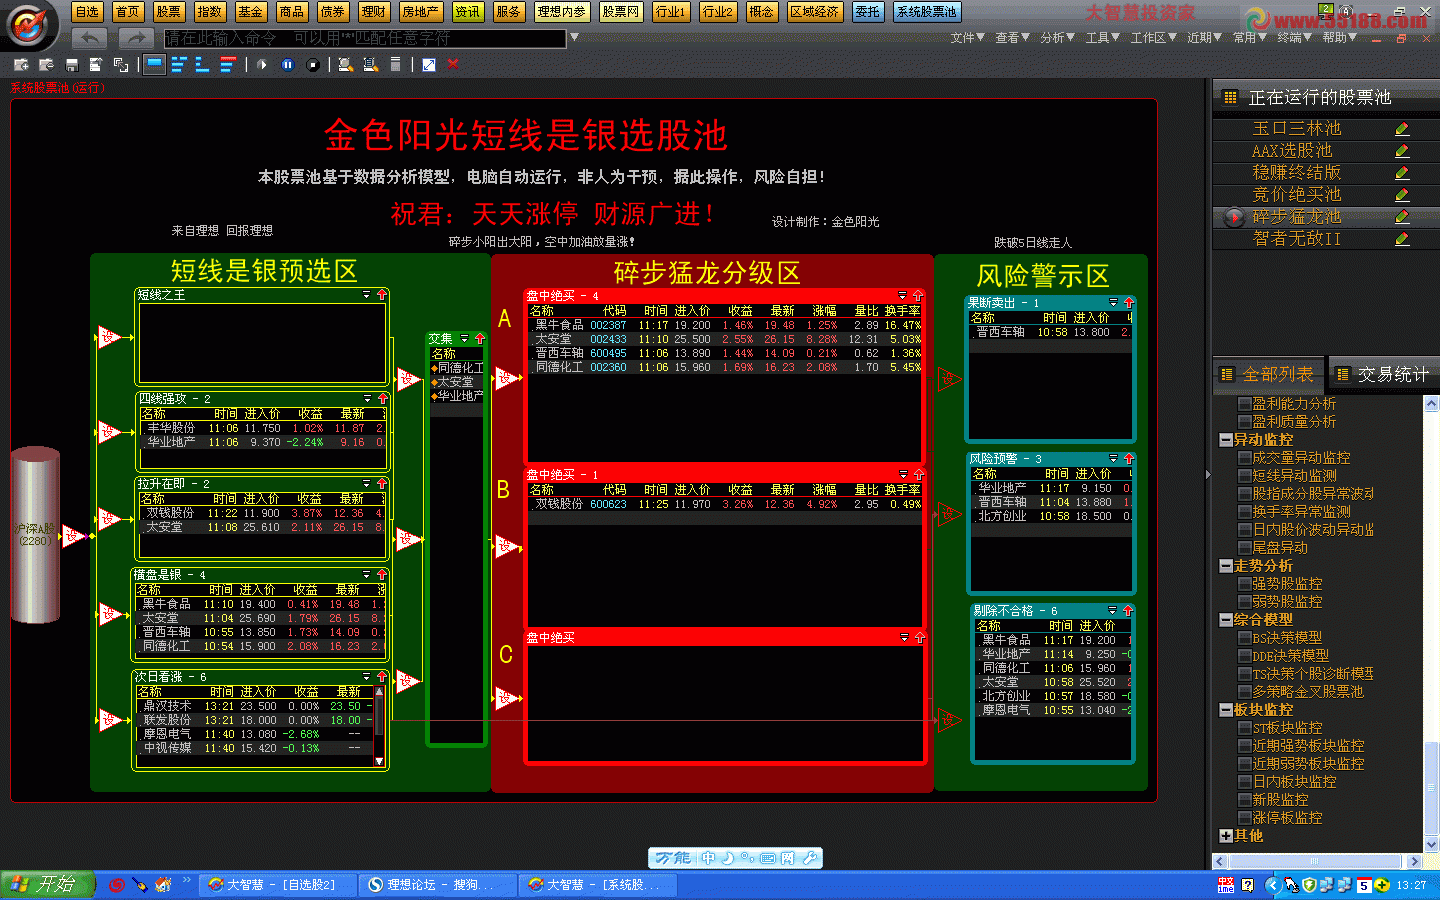Image resolution: width=1440 pixels, height=900 pixels.
Task: Open the 分析 menu
Action: (x=1057, y=38)
